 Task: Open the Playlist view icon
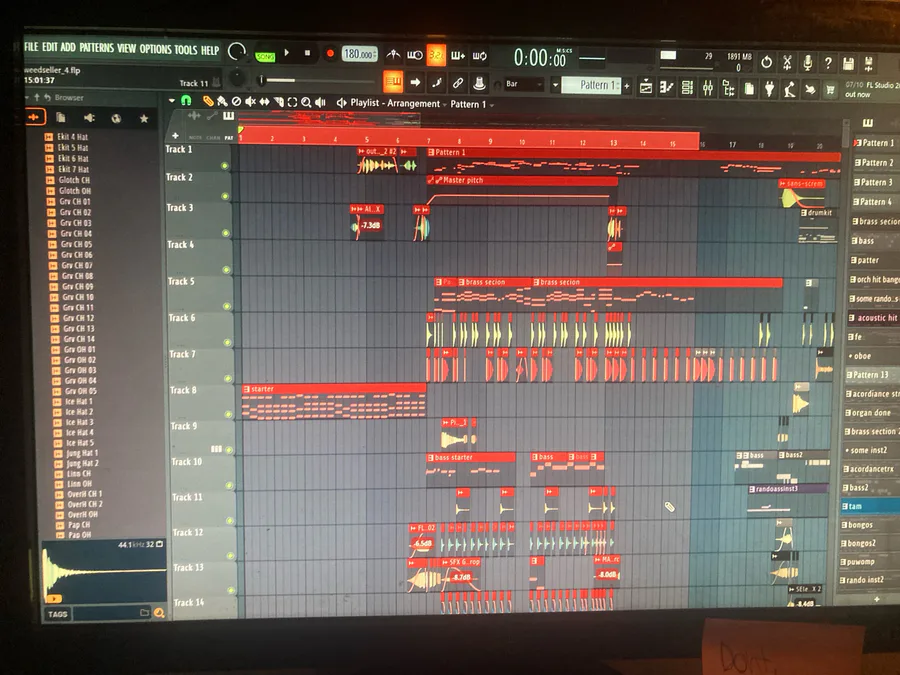tap(646, 87)
